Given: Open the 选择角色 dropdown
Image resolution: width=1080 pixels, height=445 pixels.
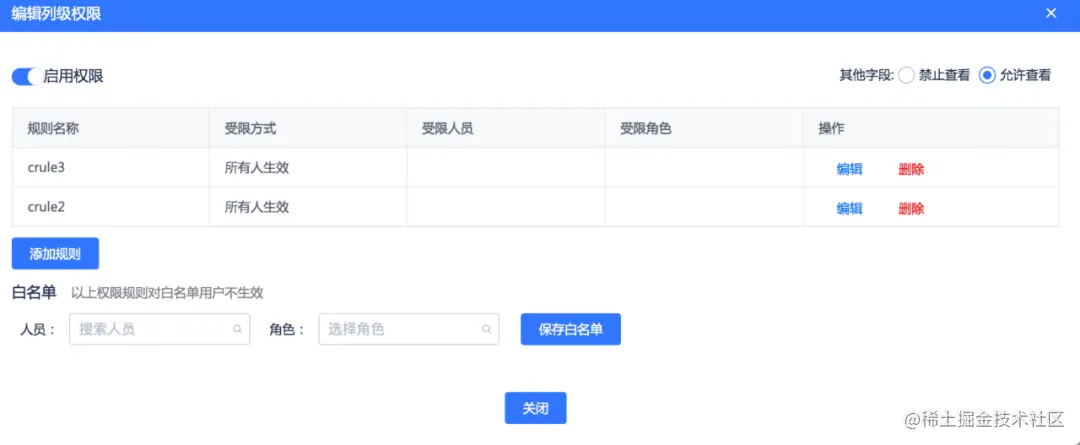Looking at the screenshot, I should (408, 329).
